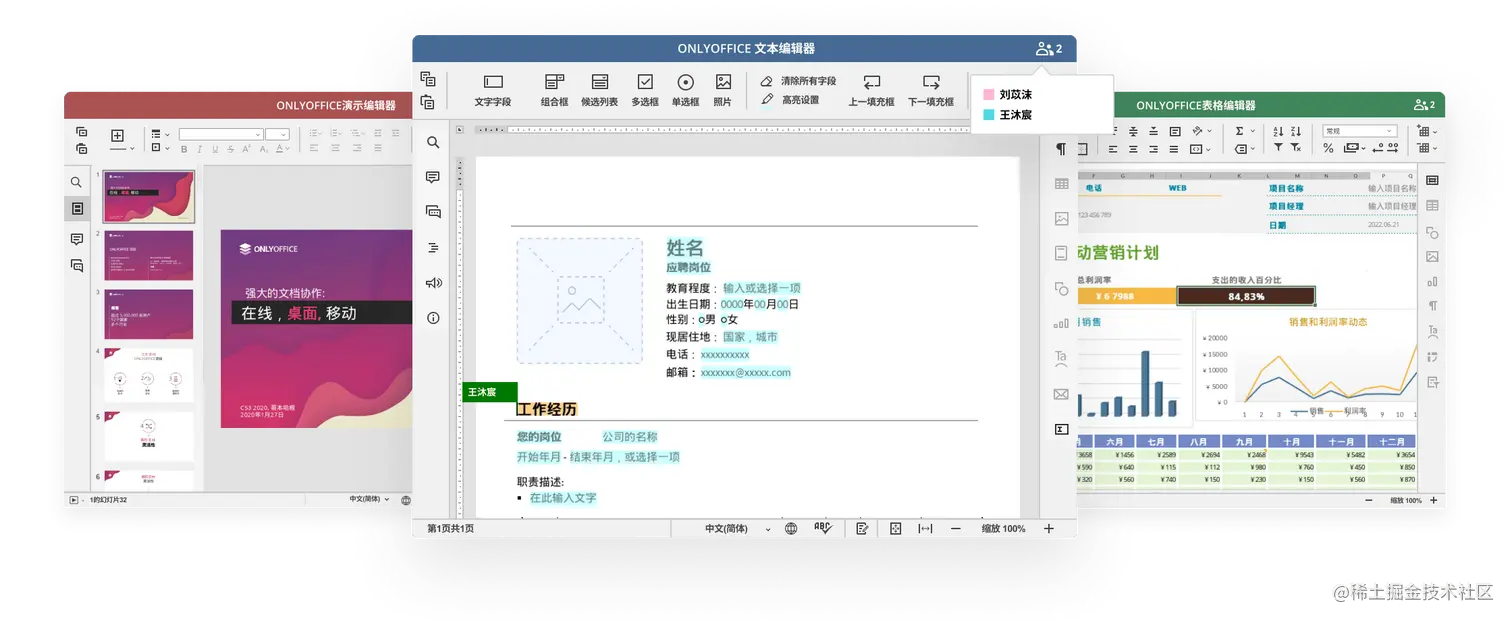Fit to page in document status bar
The height and width of the screenshot is (621, 1512).
pyautogui.click(x=896, y=529)
